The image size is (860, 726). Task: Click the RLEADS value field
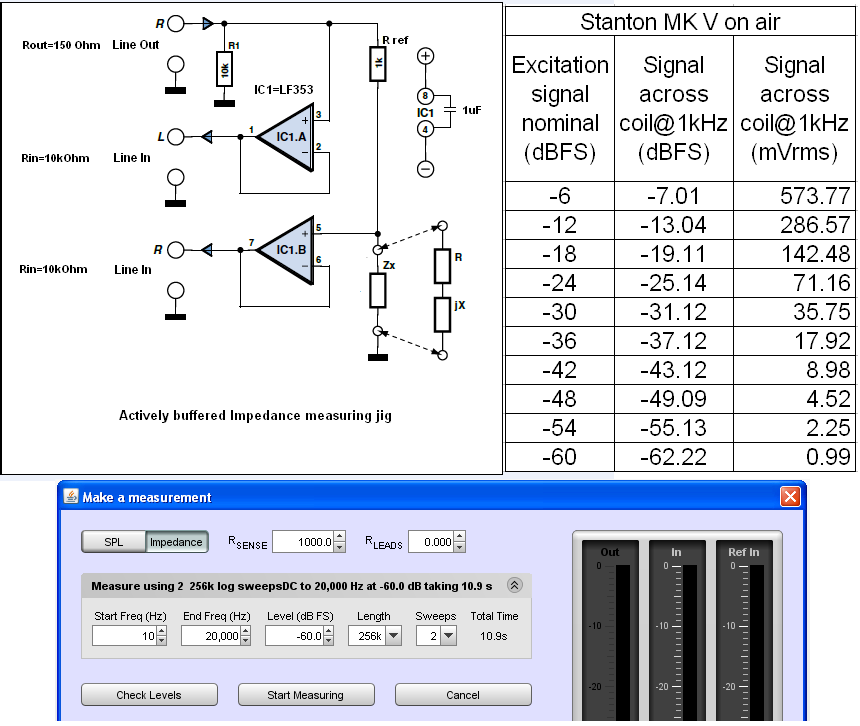[x=431, y=542]
